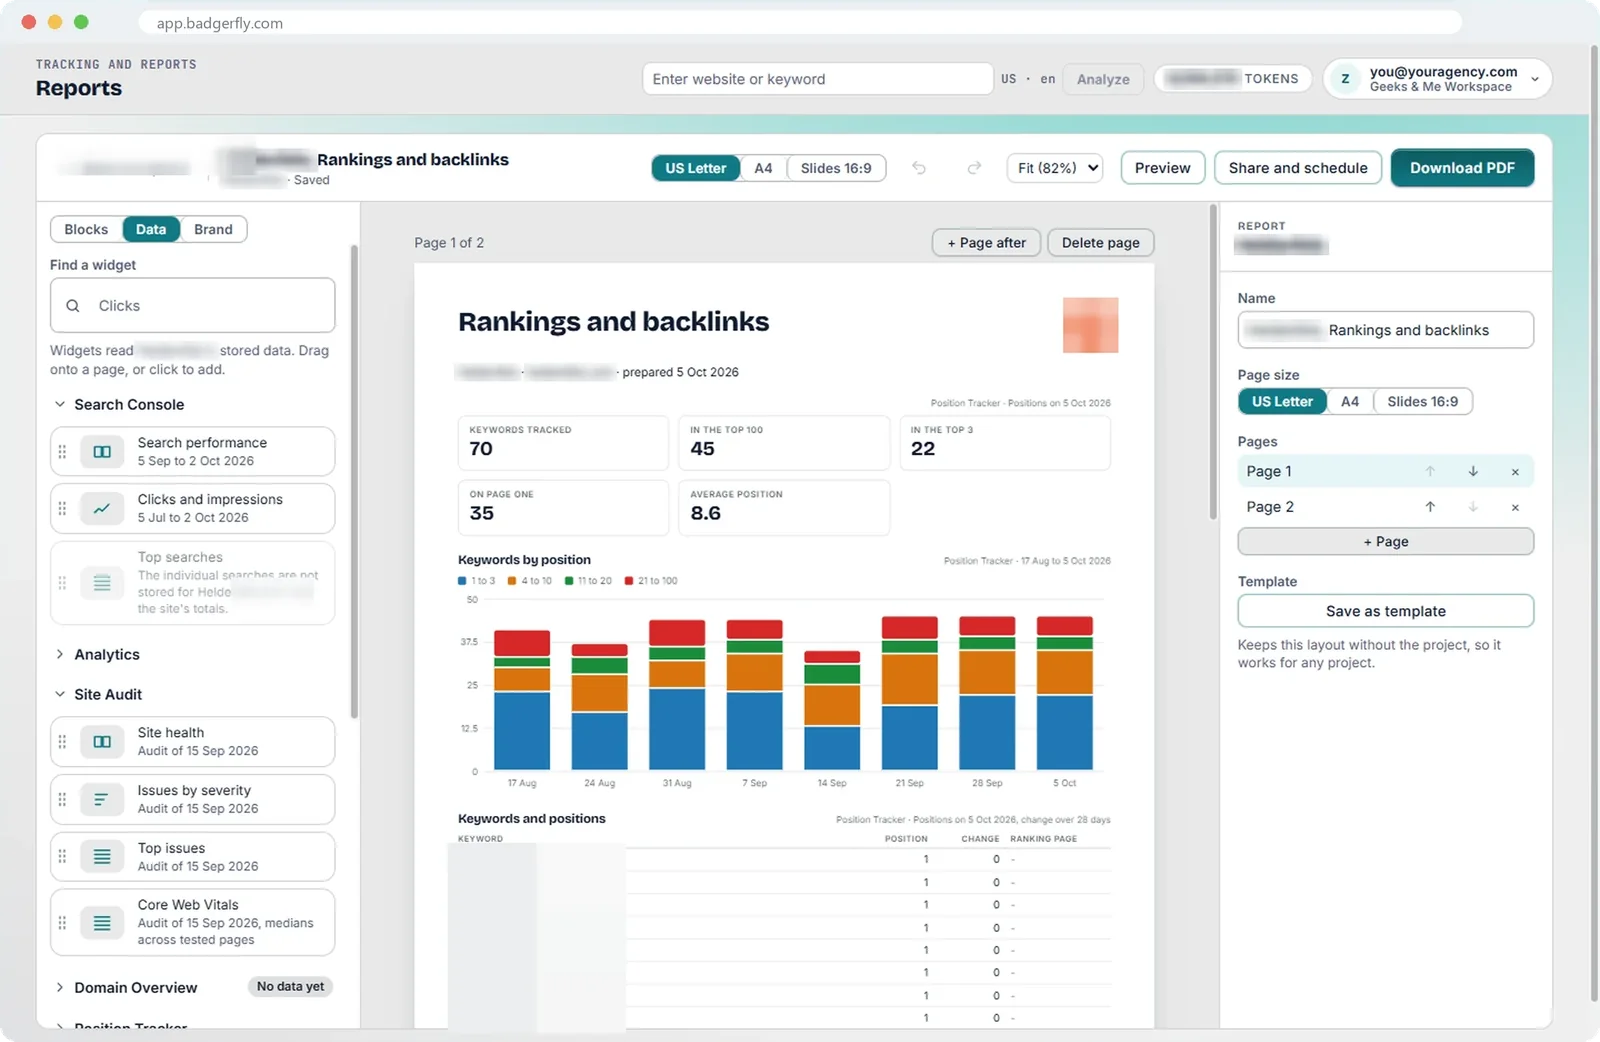The image size is (1600, 1042).
Task: Click the Search performance widget icon
Action: [x=102, y=452]
